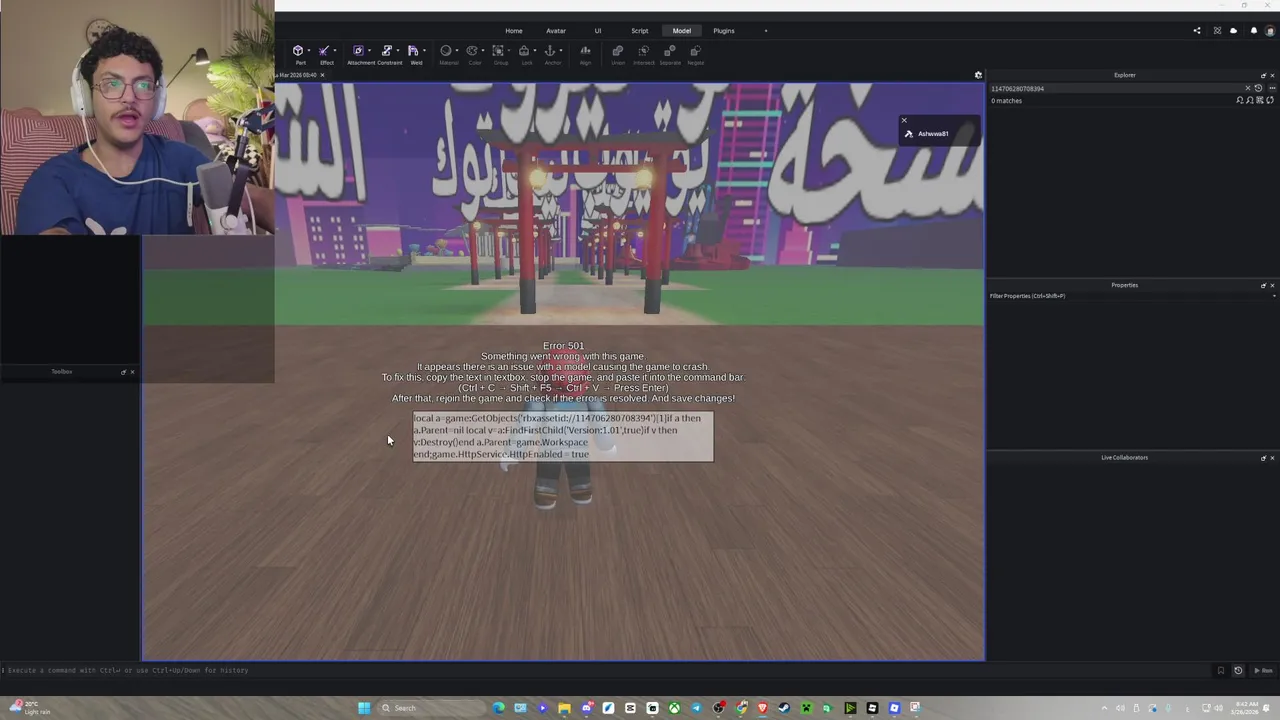Switch to the Avatar tab
The height and width of the screenshot is (720, 1280).
click(556, 31)
